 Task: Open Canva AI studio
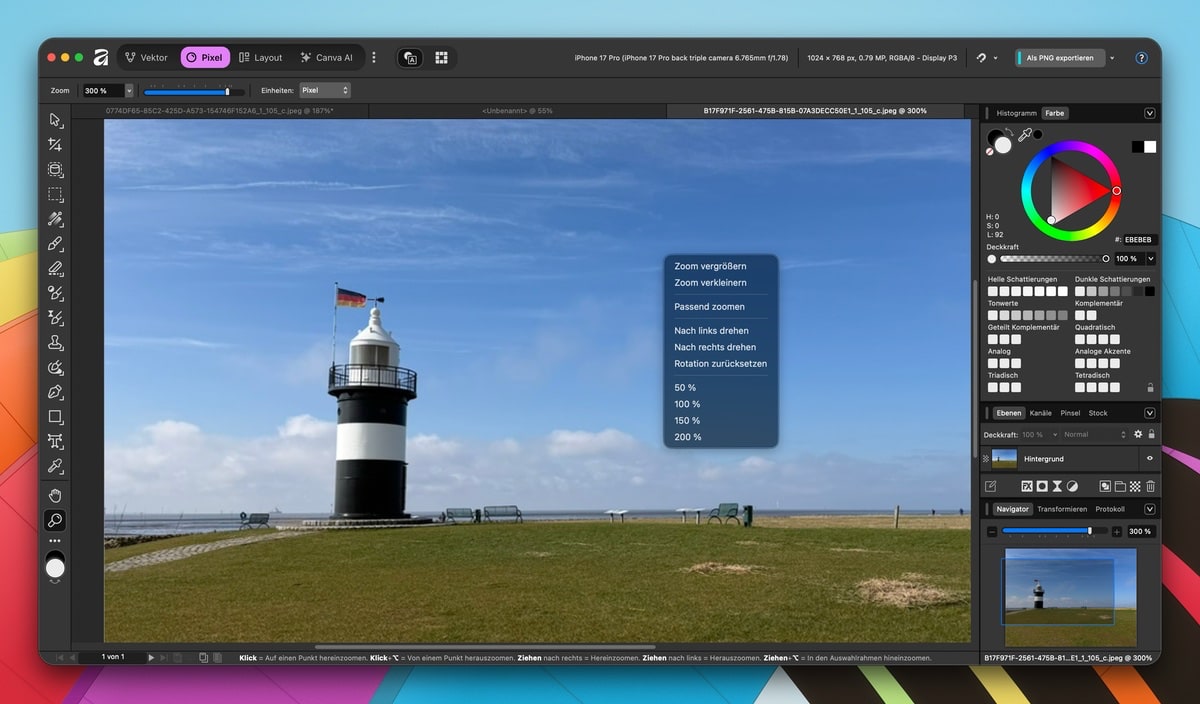326,58
